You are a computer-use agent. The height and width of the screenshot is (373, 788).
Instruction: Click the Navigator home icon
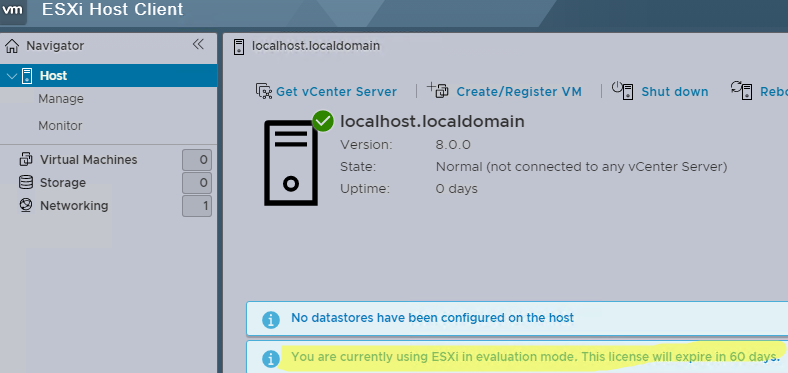coord(12,46)
